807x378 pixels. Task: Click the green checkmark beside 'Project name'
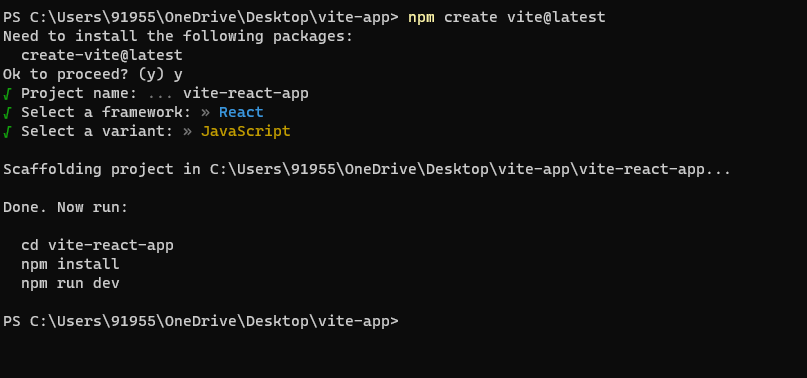coord(7,94)
